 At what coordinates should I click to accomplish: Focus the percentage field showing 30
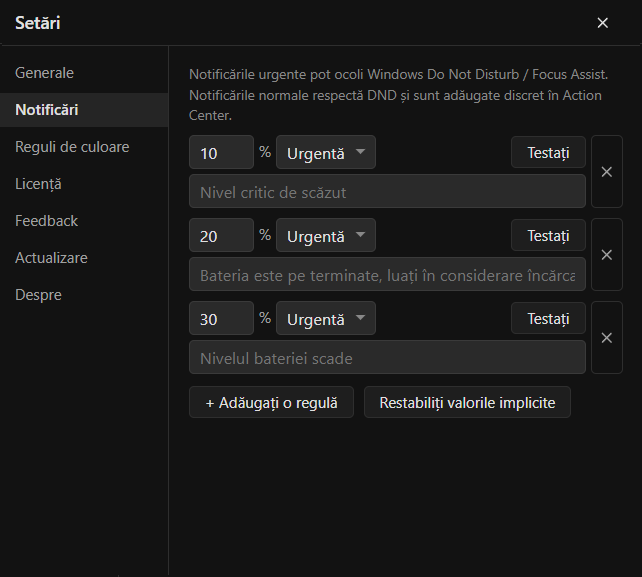(x=222, y=318)
